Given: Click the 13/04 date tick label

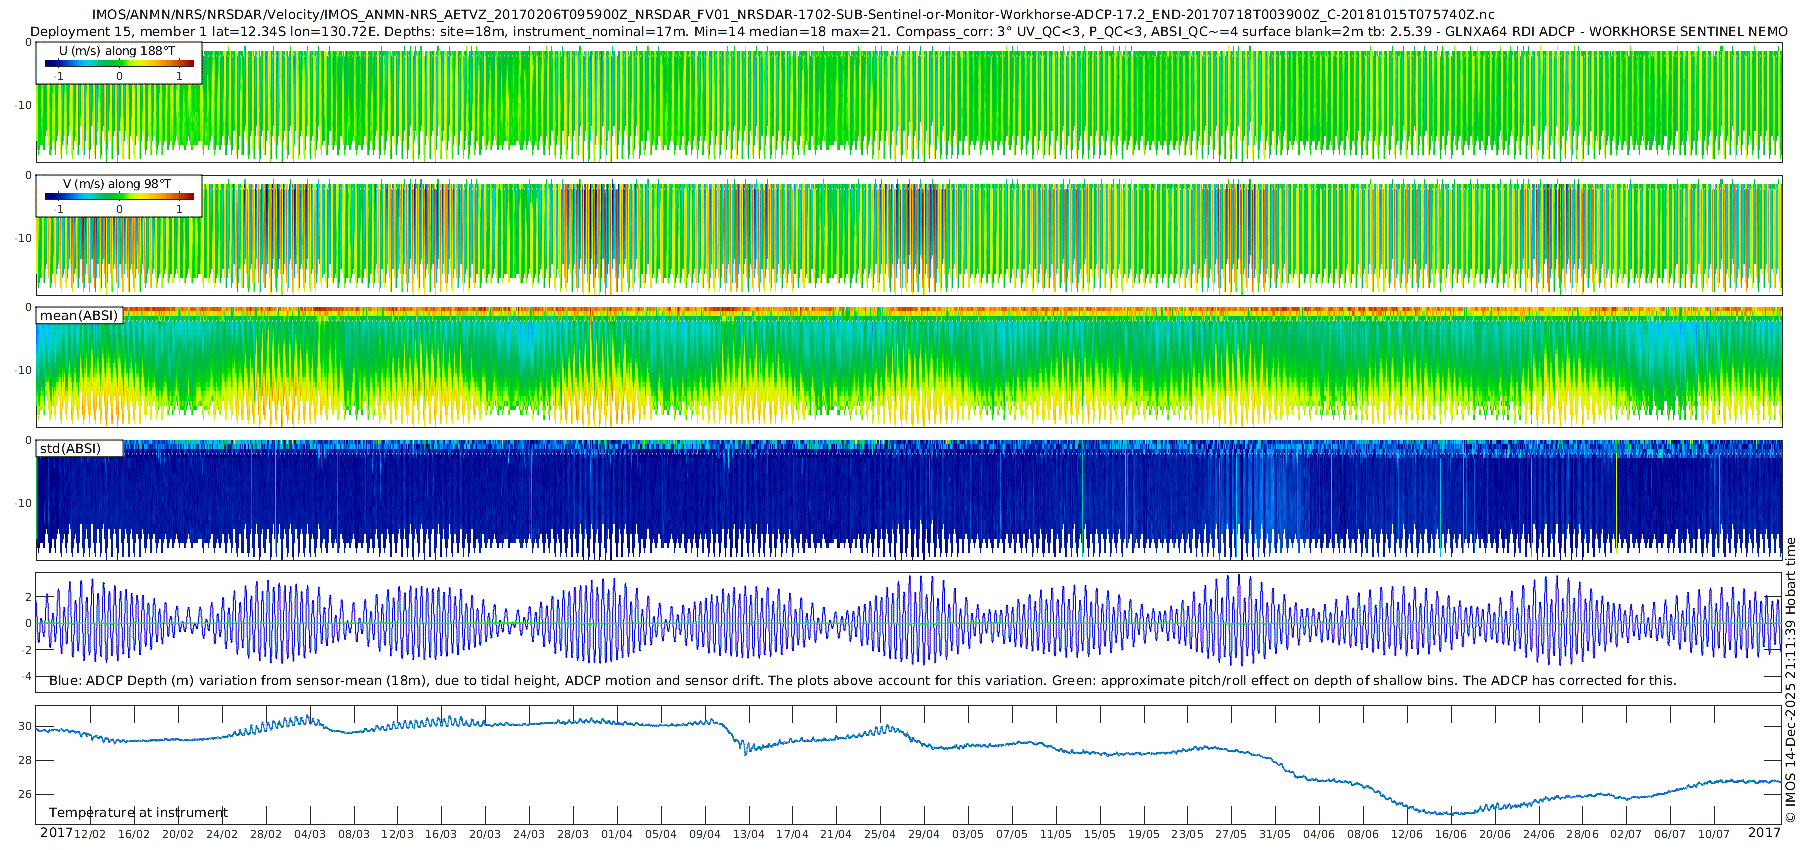Looking at the screenshot, I should pyautogui.click(x=749, y=834).
